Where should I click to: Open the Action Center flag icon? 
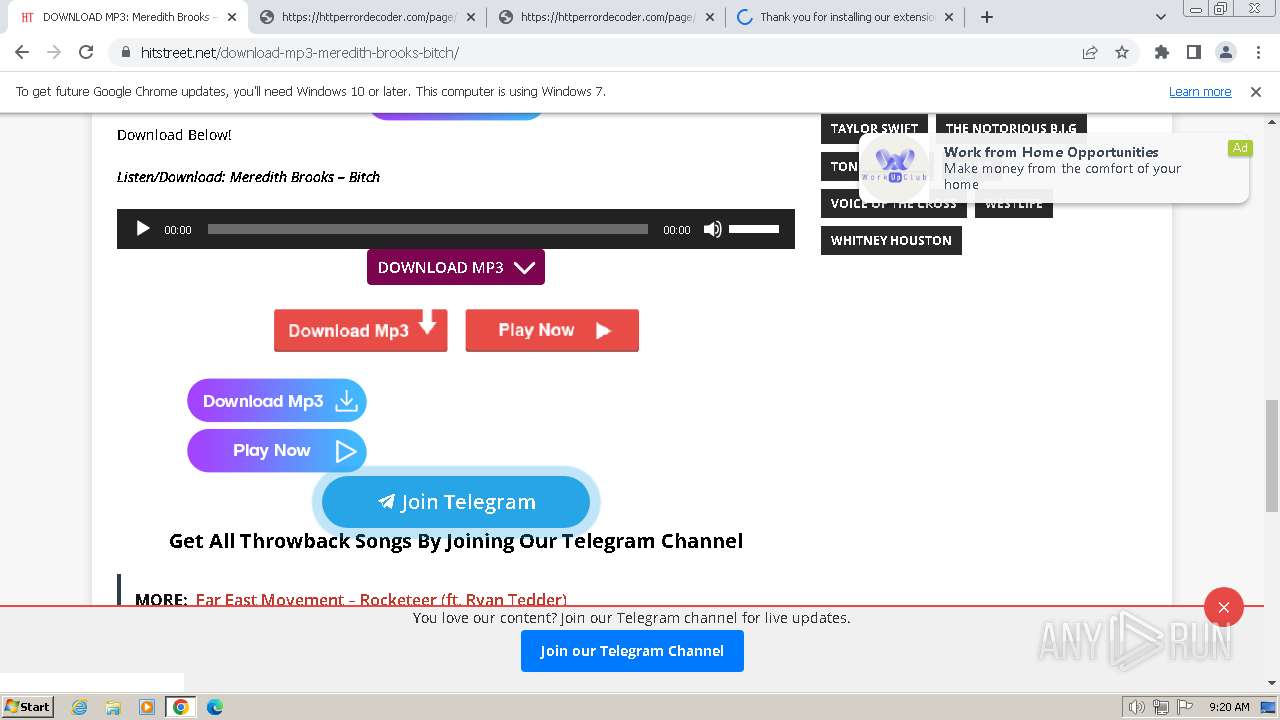(x=1185, y=707)
